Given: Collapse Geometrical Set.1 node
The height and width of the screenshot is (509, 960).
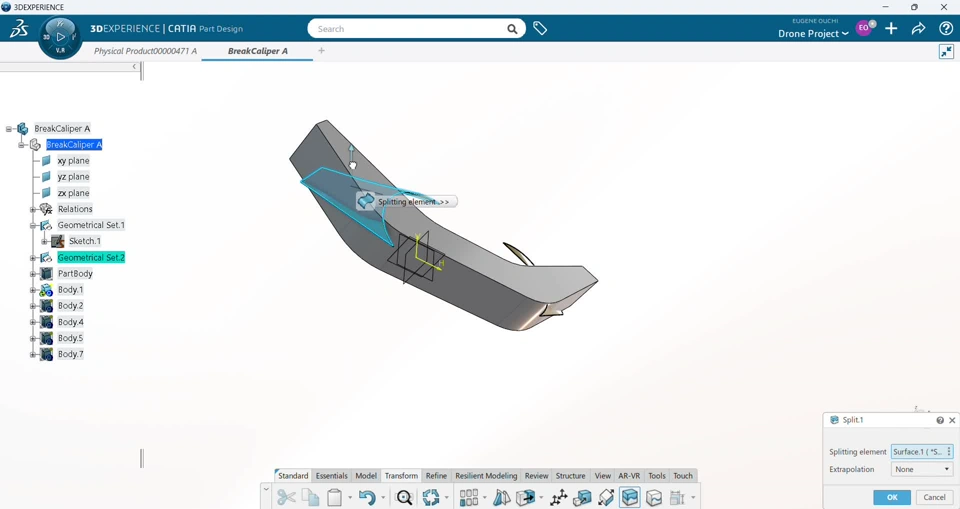Looking at the screenshot, I should pyautogui.click(x=33, y=225).
